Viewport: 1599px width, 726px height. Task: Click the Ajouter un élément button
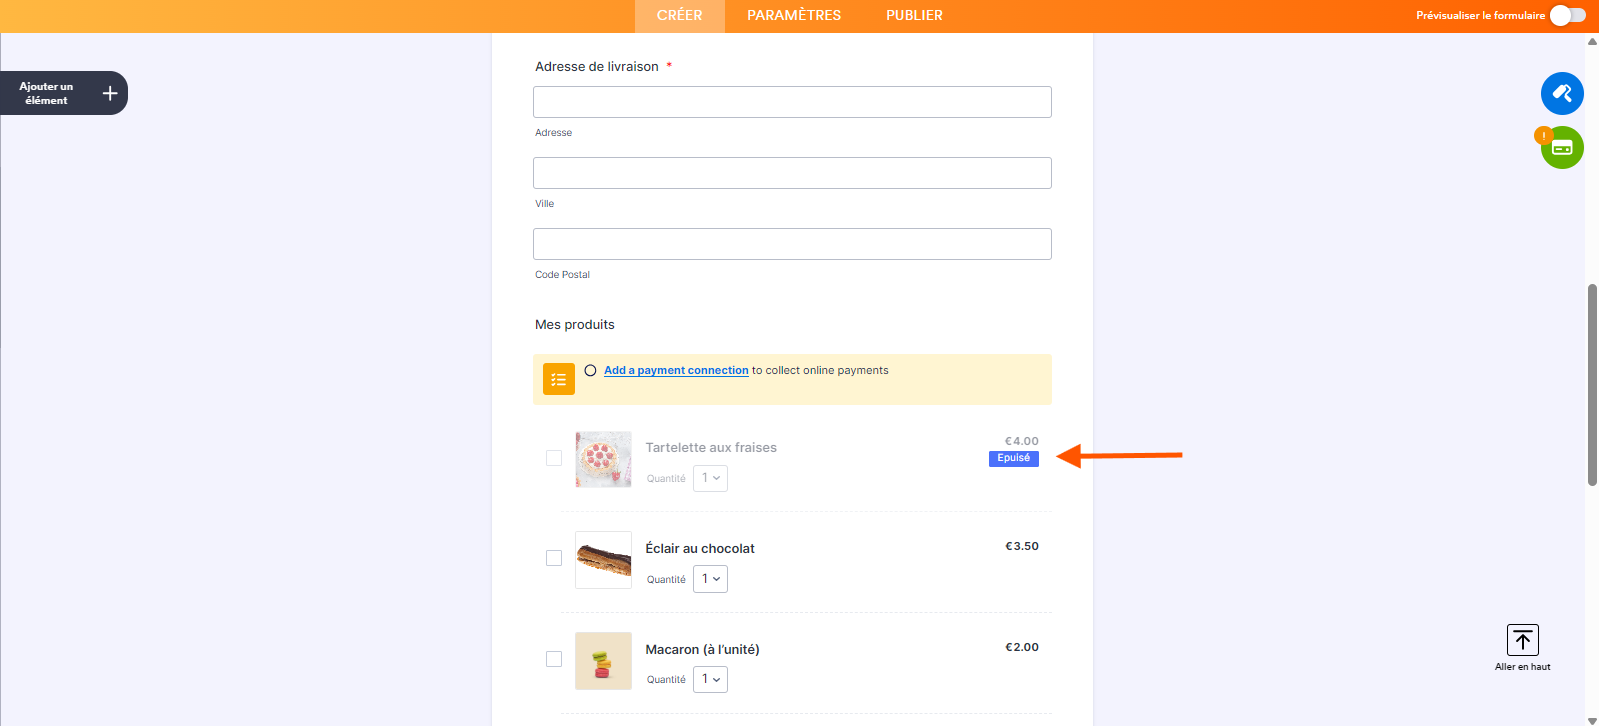[x=47, y=93]
